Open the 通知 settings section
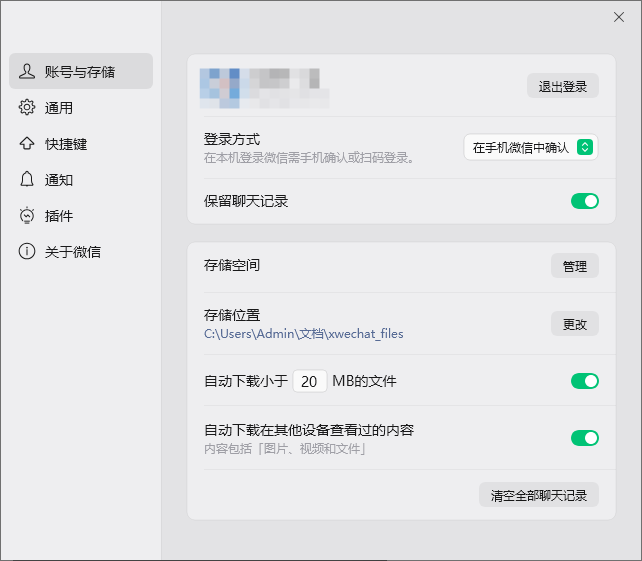 [81, 179]
